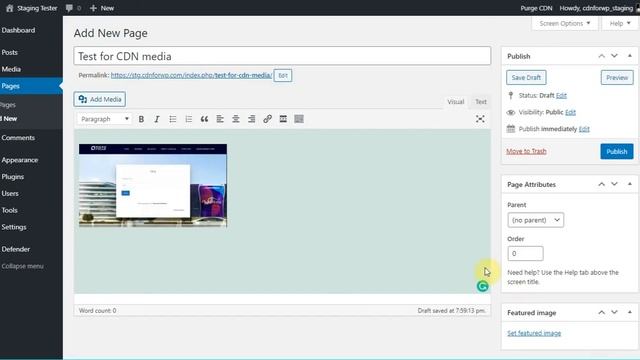Click Staging Tester site name
The height and width of the screenshot is (360, 640).
click(x=37, y=8)
